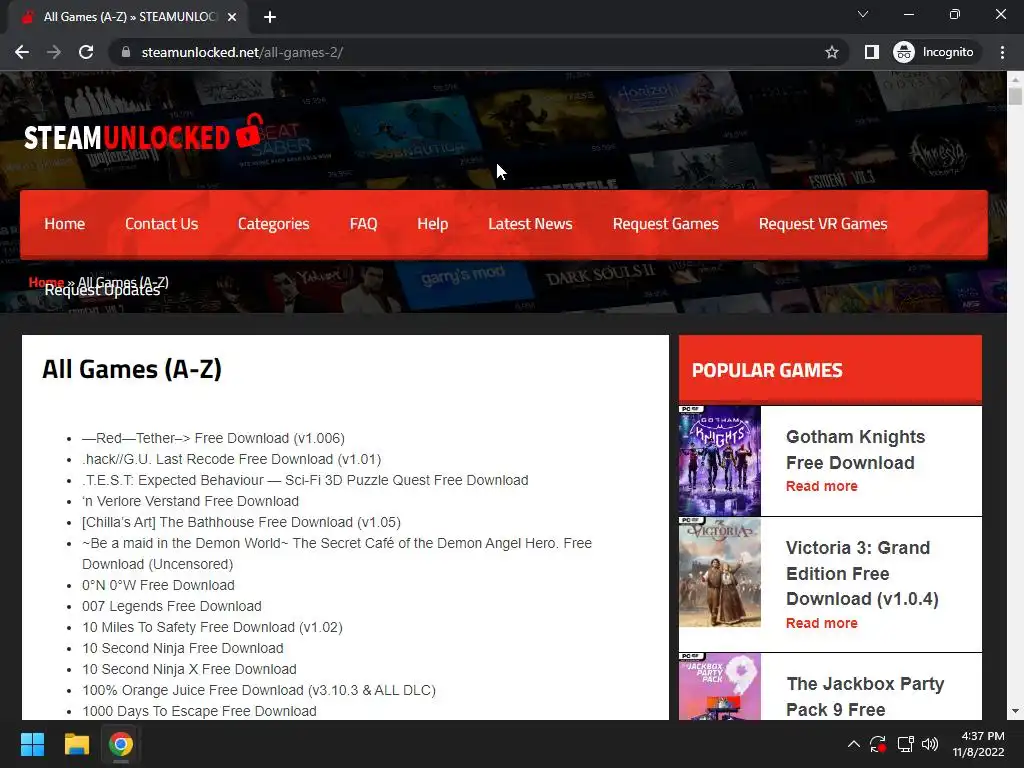Viewport: 1024px width, 768px height.
Task: Open .hack//G.U. Last Recode link
Action: click(x=232, y=459)
